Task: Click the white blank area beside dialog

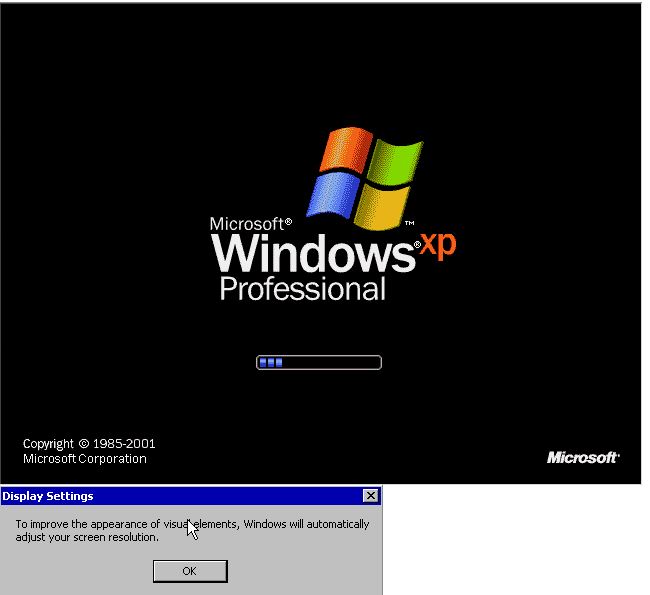Action: [x=515, y=540]
